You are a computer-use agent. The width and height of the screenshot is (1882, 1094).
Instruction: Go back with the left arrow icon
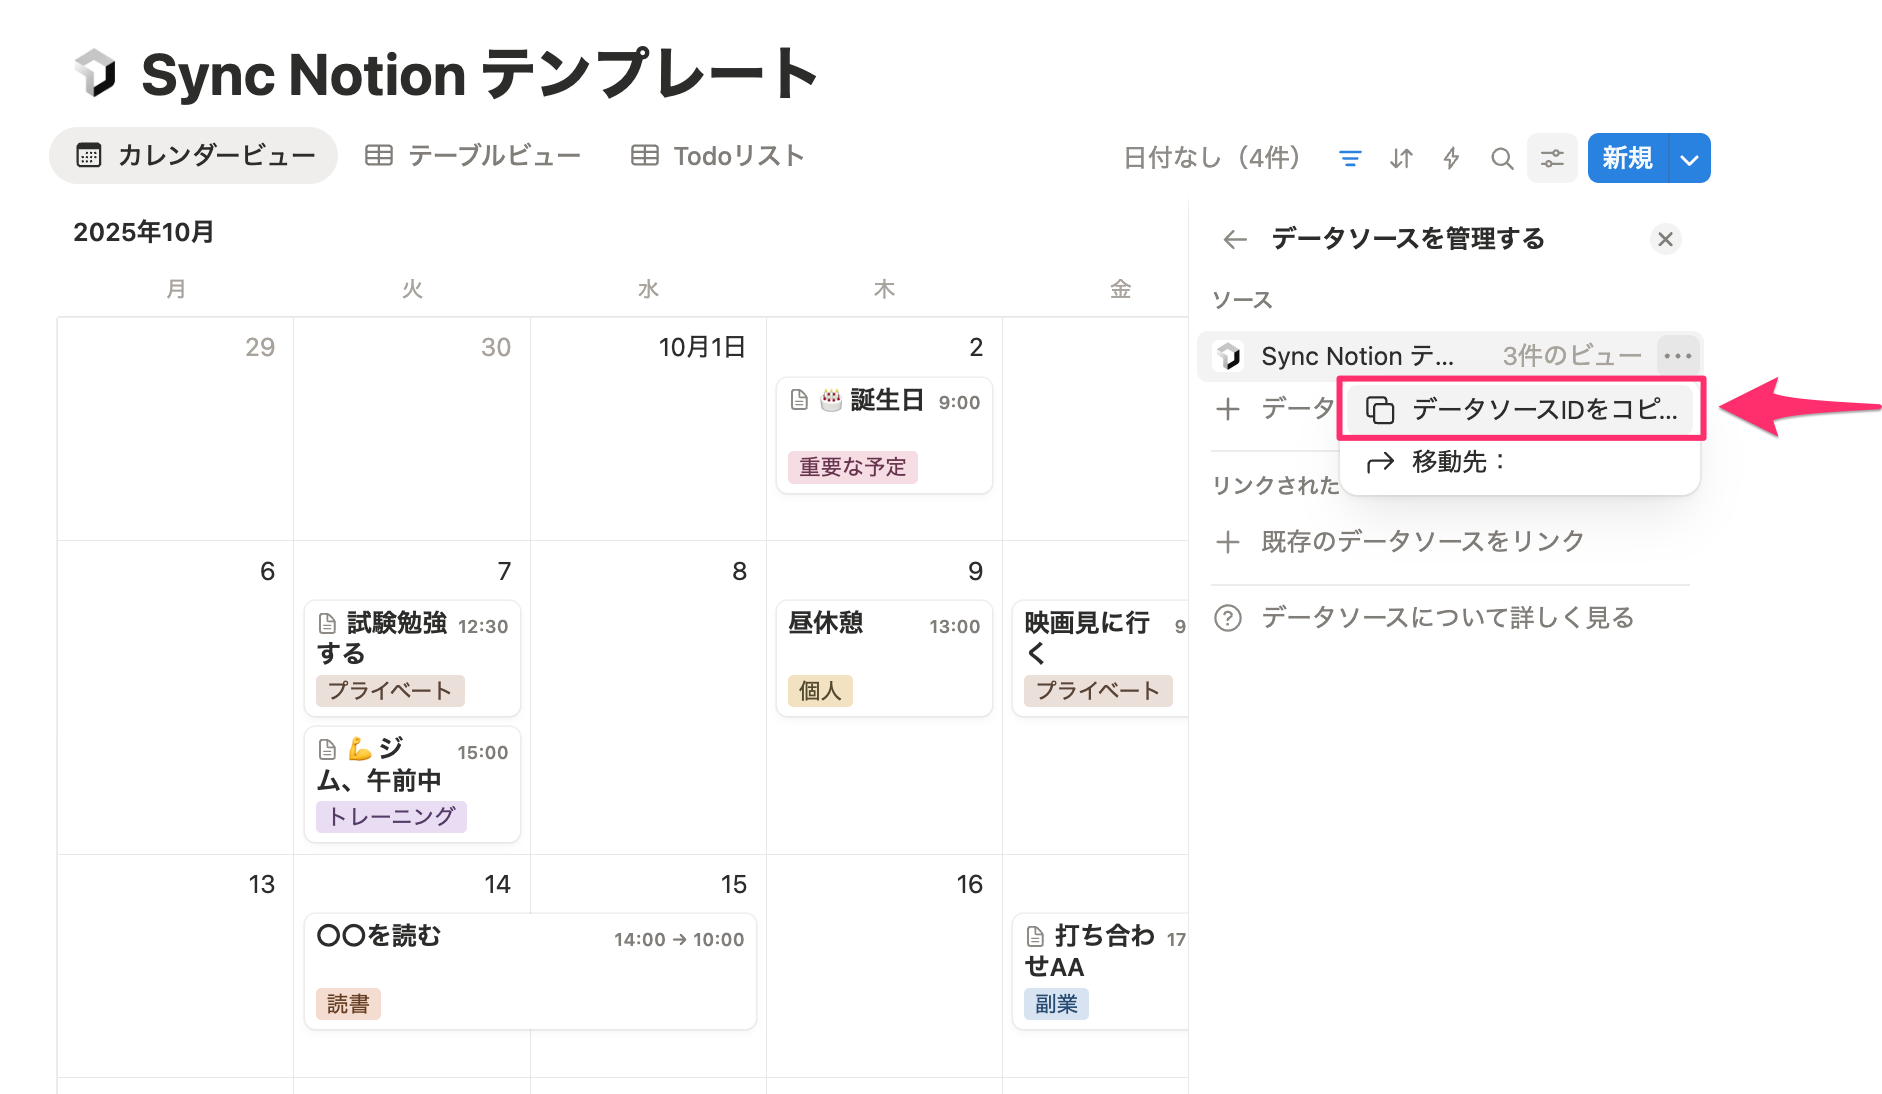pos(1235,239)
